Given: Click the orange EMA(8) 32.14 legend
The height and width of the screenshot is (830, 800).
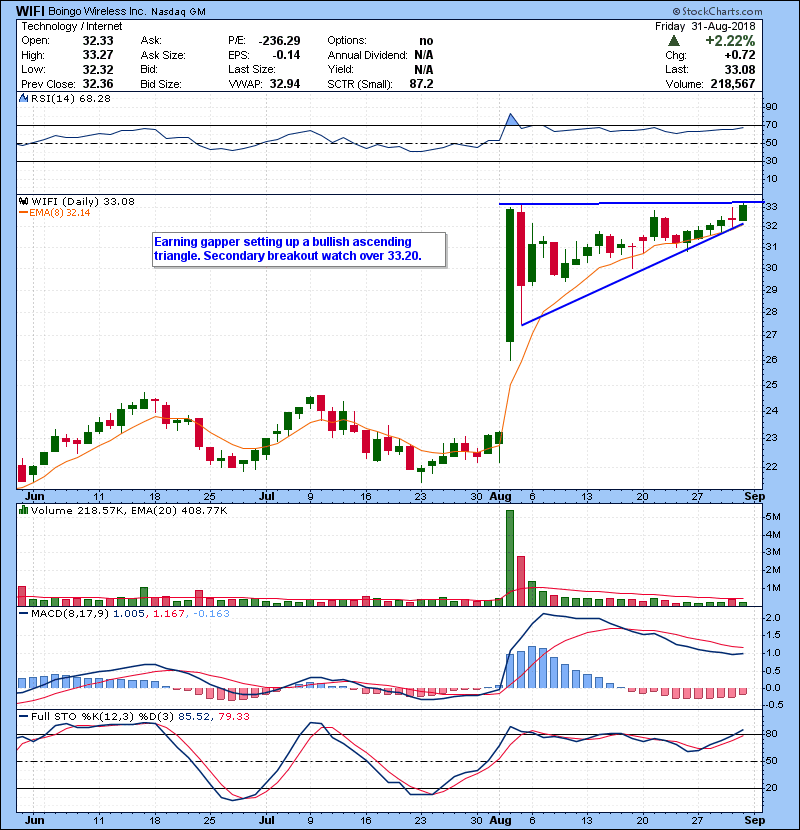Looking at the screenshot, I should (55, 213).
